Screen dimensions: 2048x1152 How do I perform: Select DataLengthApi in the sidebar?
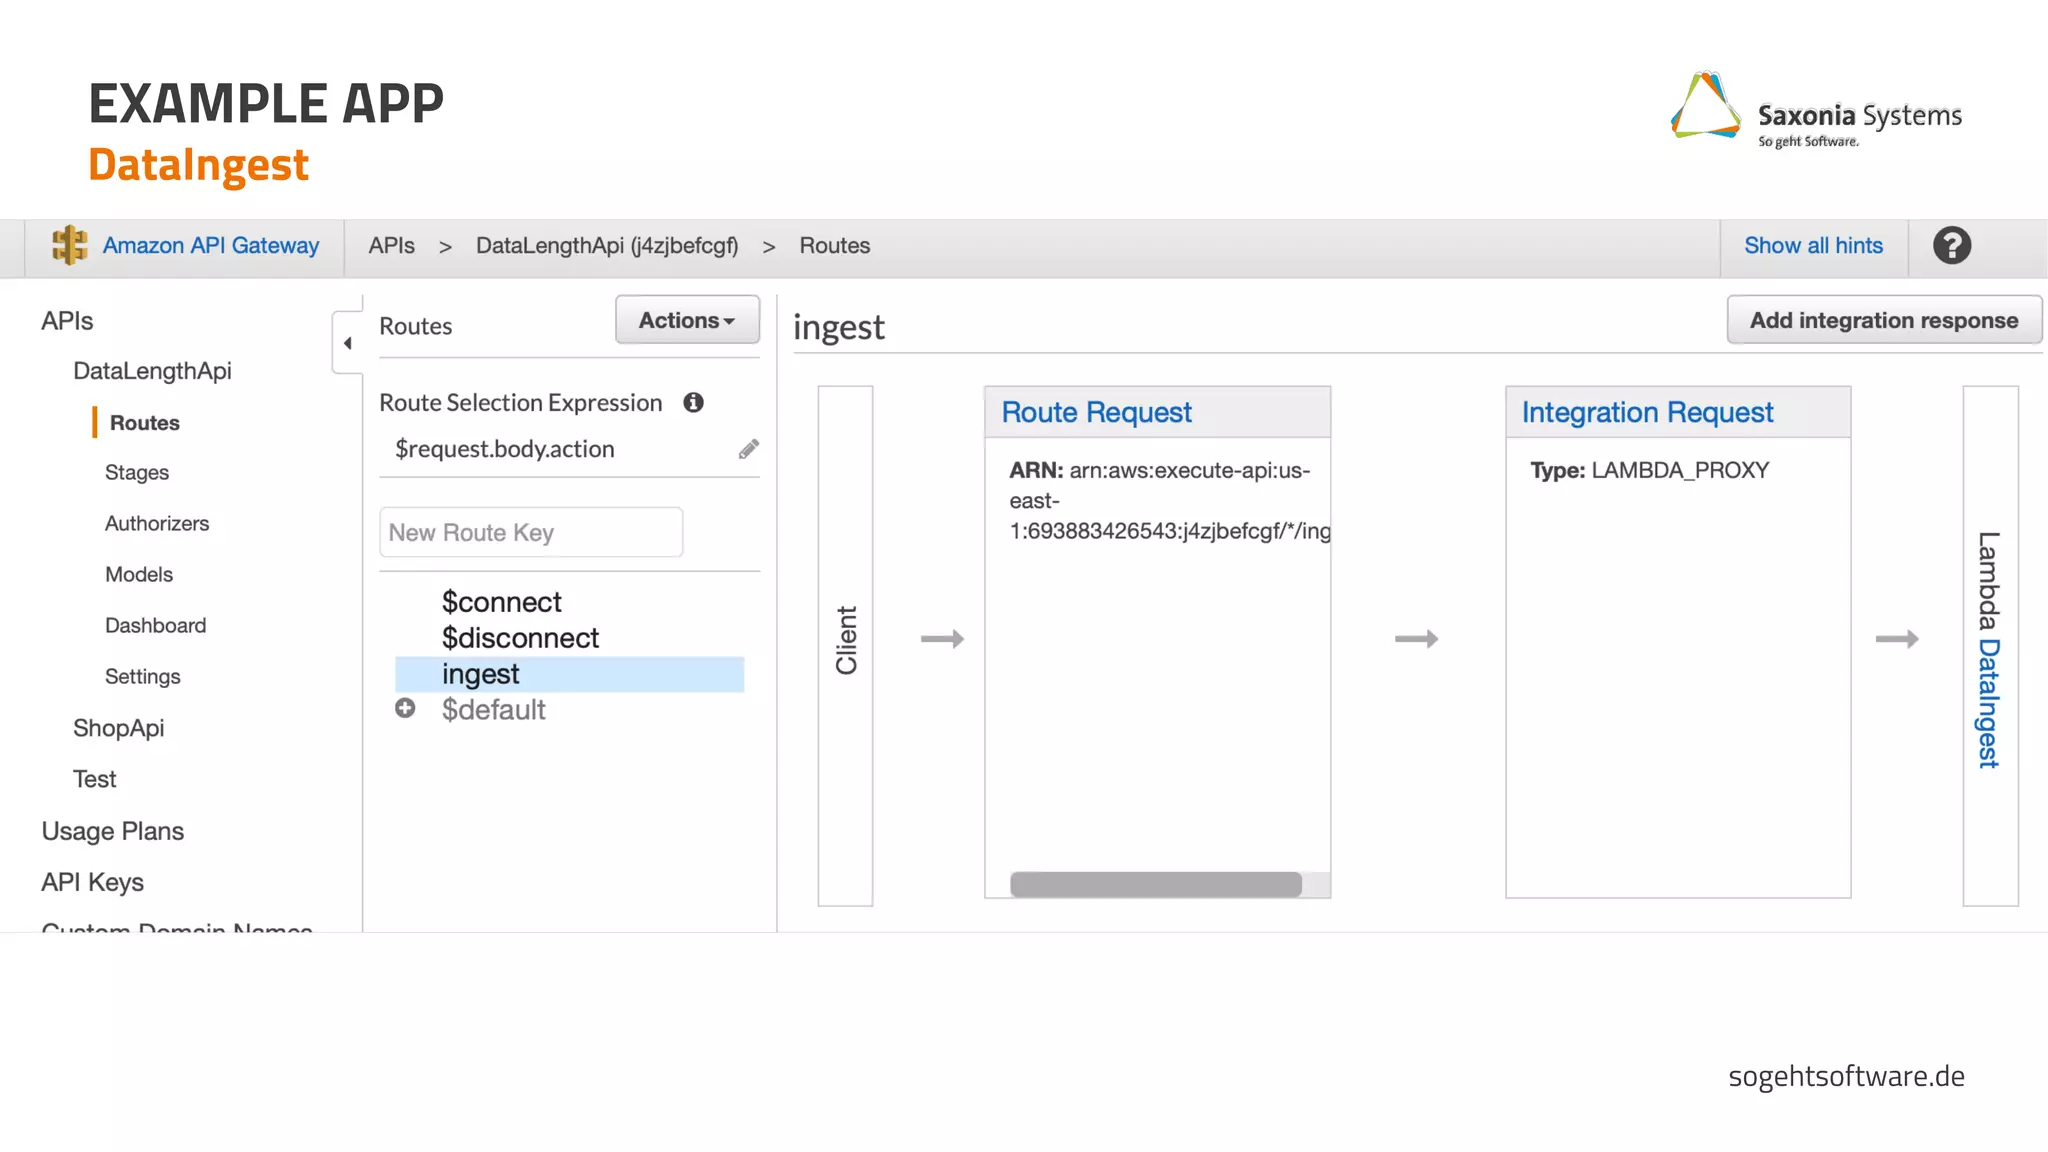tap(152, 371)
